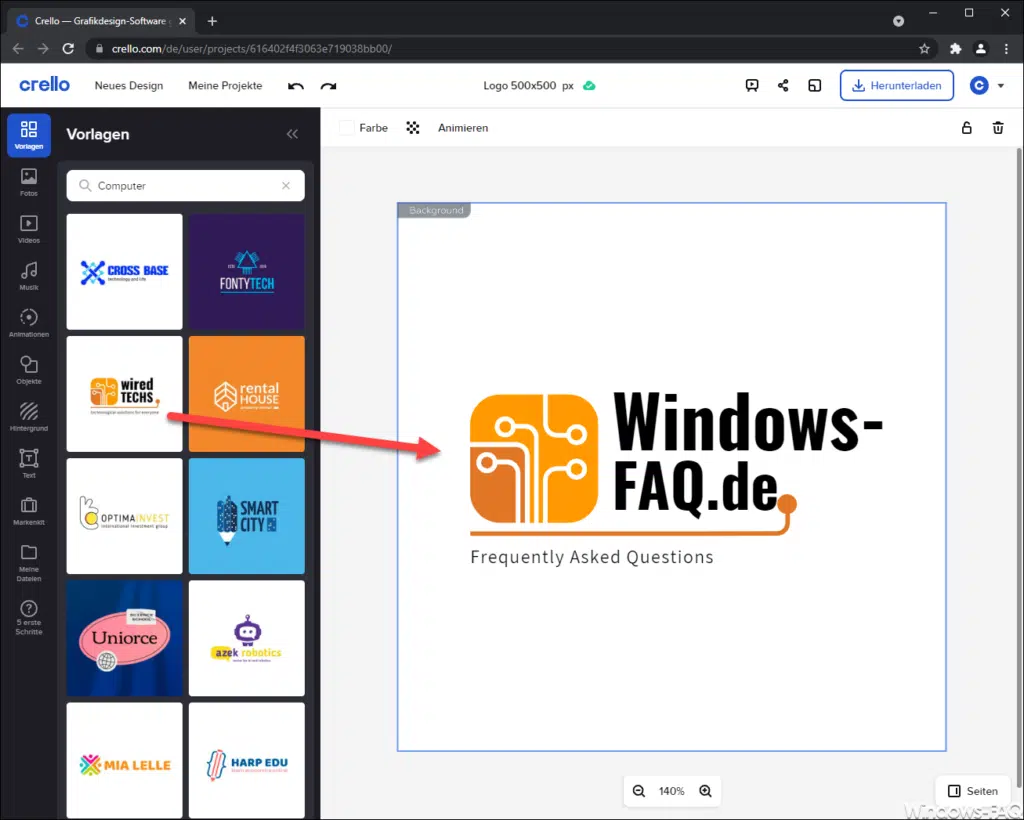Image resolution: width=1024 pixels, height=820 pixels.
Task: Open the browser profile icon
Action: [980, 48]
